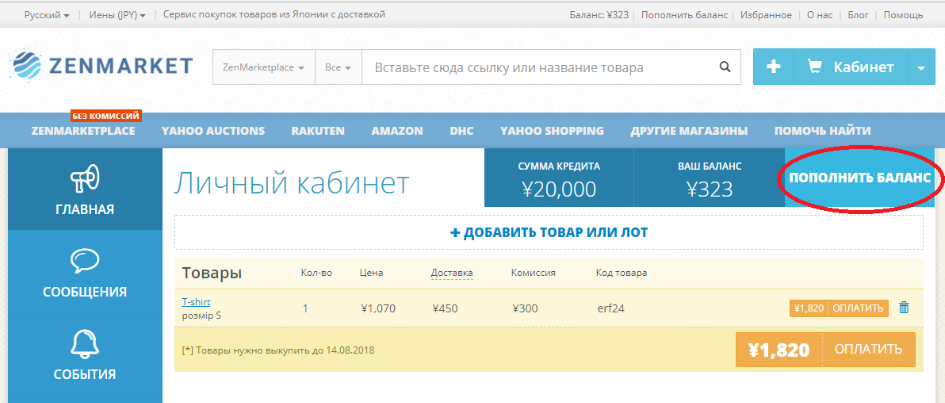Image resolution: width=945 pixels, height=403 pixels.
Task: Expand the Кабинет dropdown arrow
Action: point(920,67)
